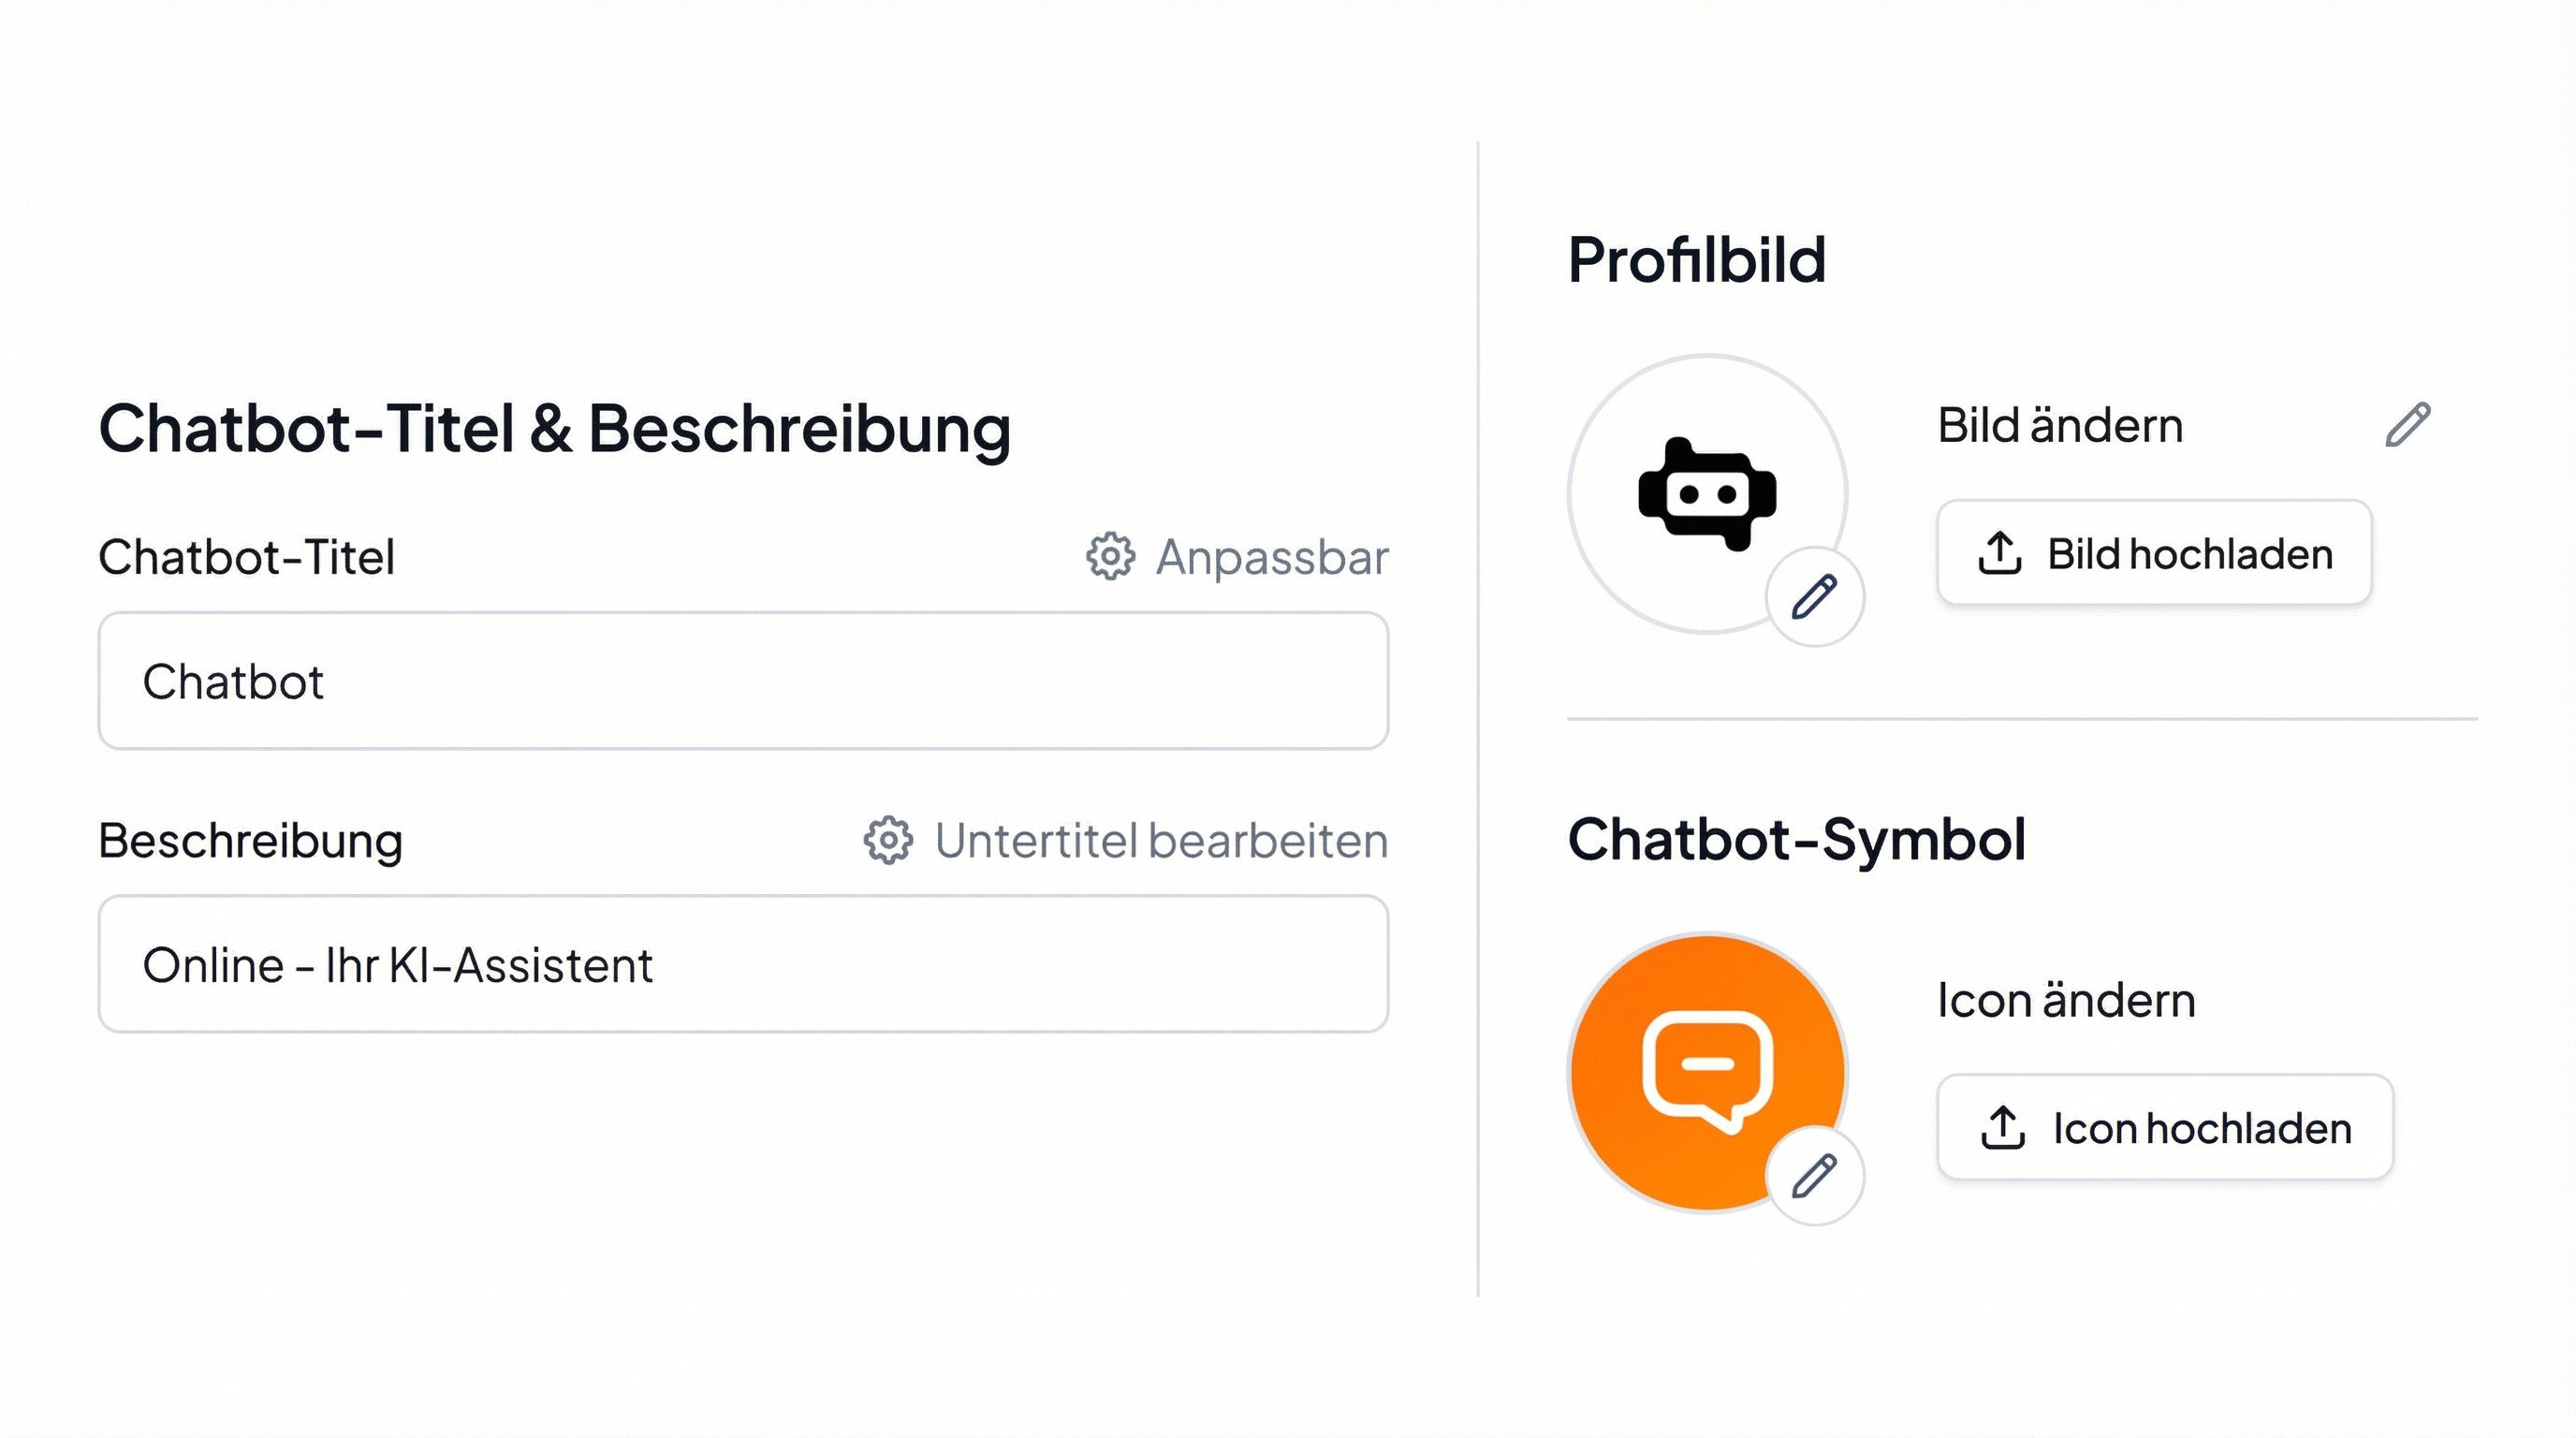Click the Icon ändern label

(x=2066, y=1000)
